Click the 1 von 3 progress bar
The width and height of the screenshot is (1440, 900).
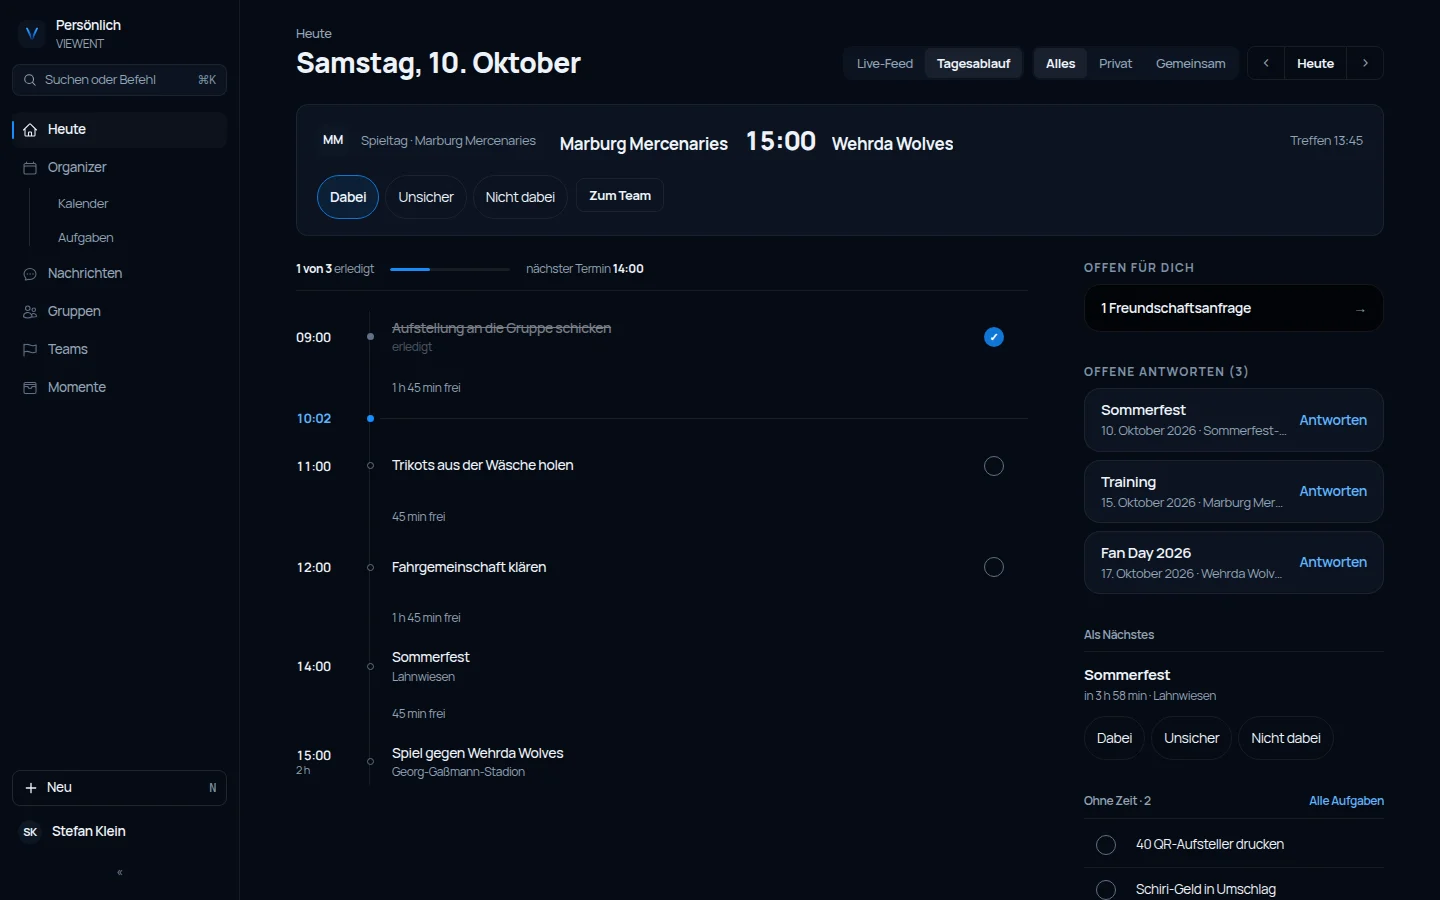(x=450, y=269)
